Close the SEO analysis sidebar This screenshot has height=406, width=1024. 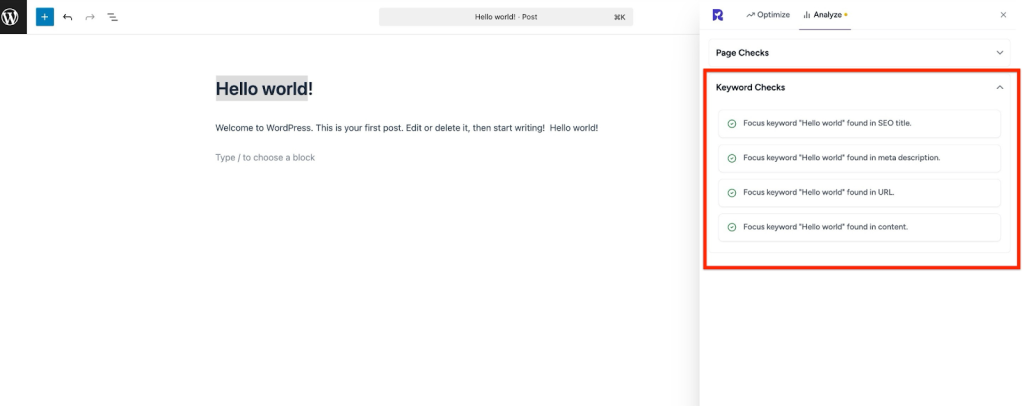pos(1003,15)
